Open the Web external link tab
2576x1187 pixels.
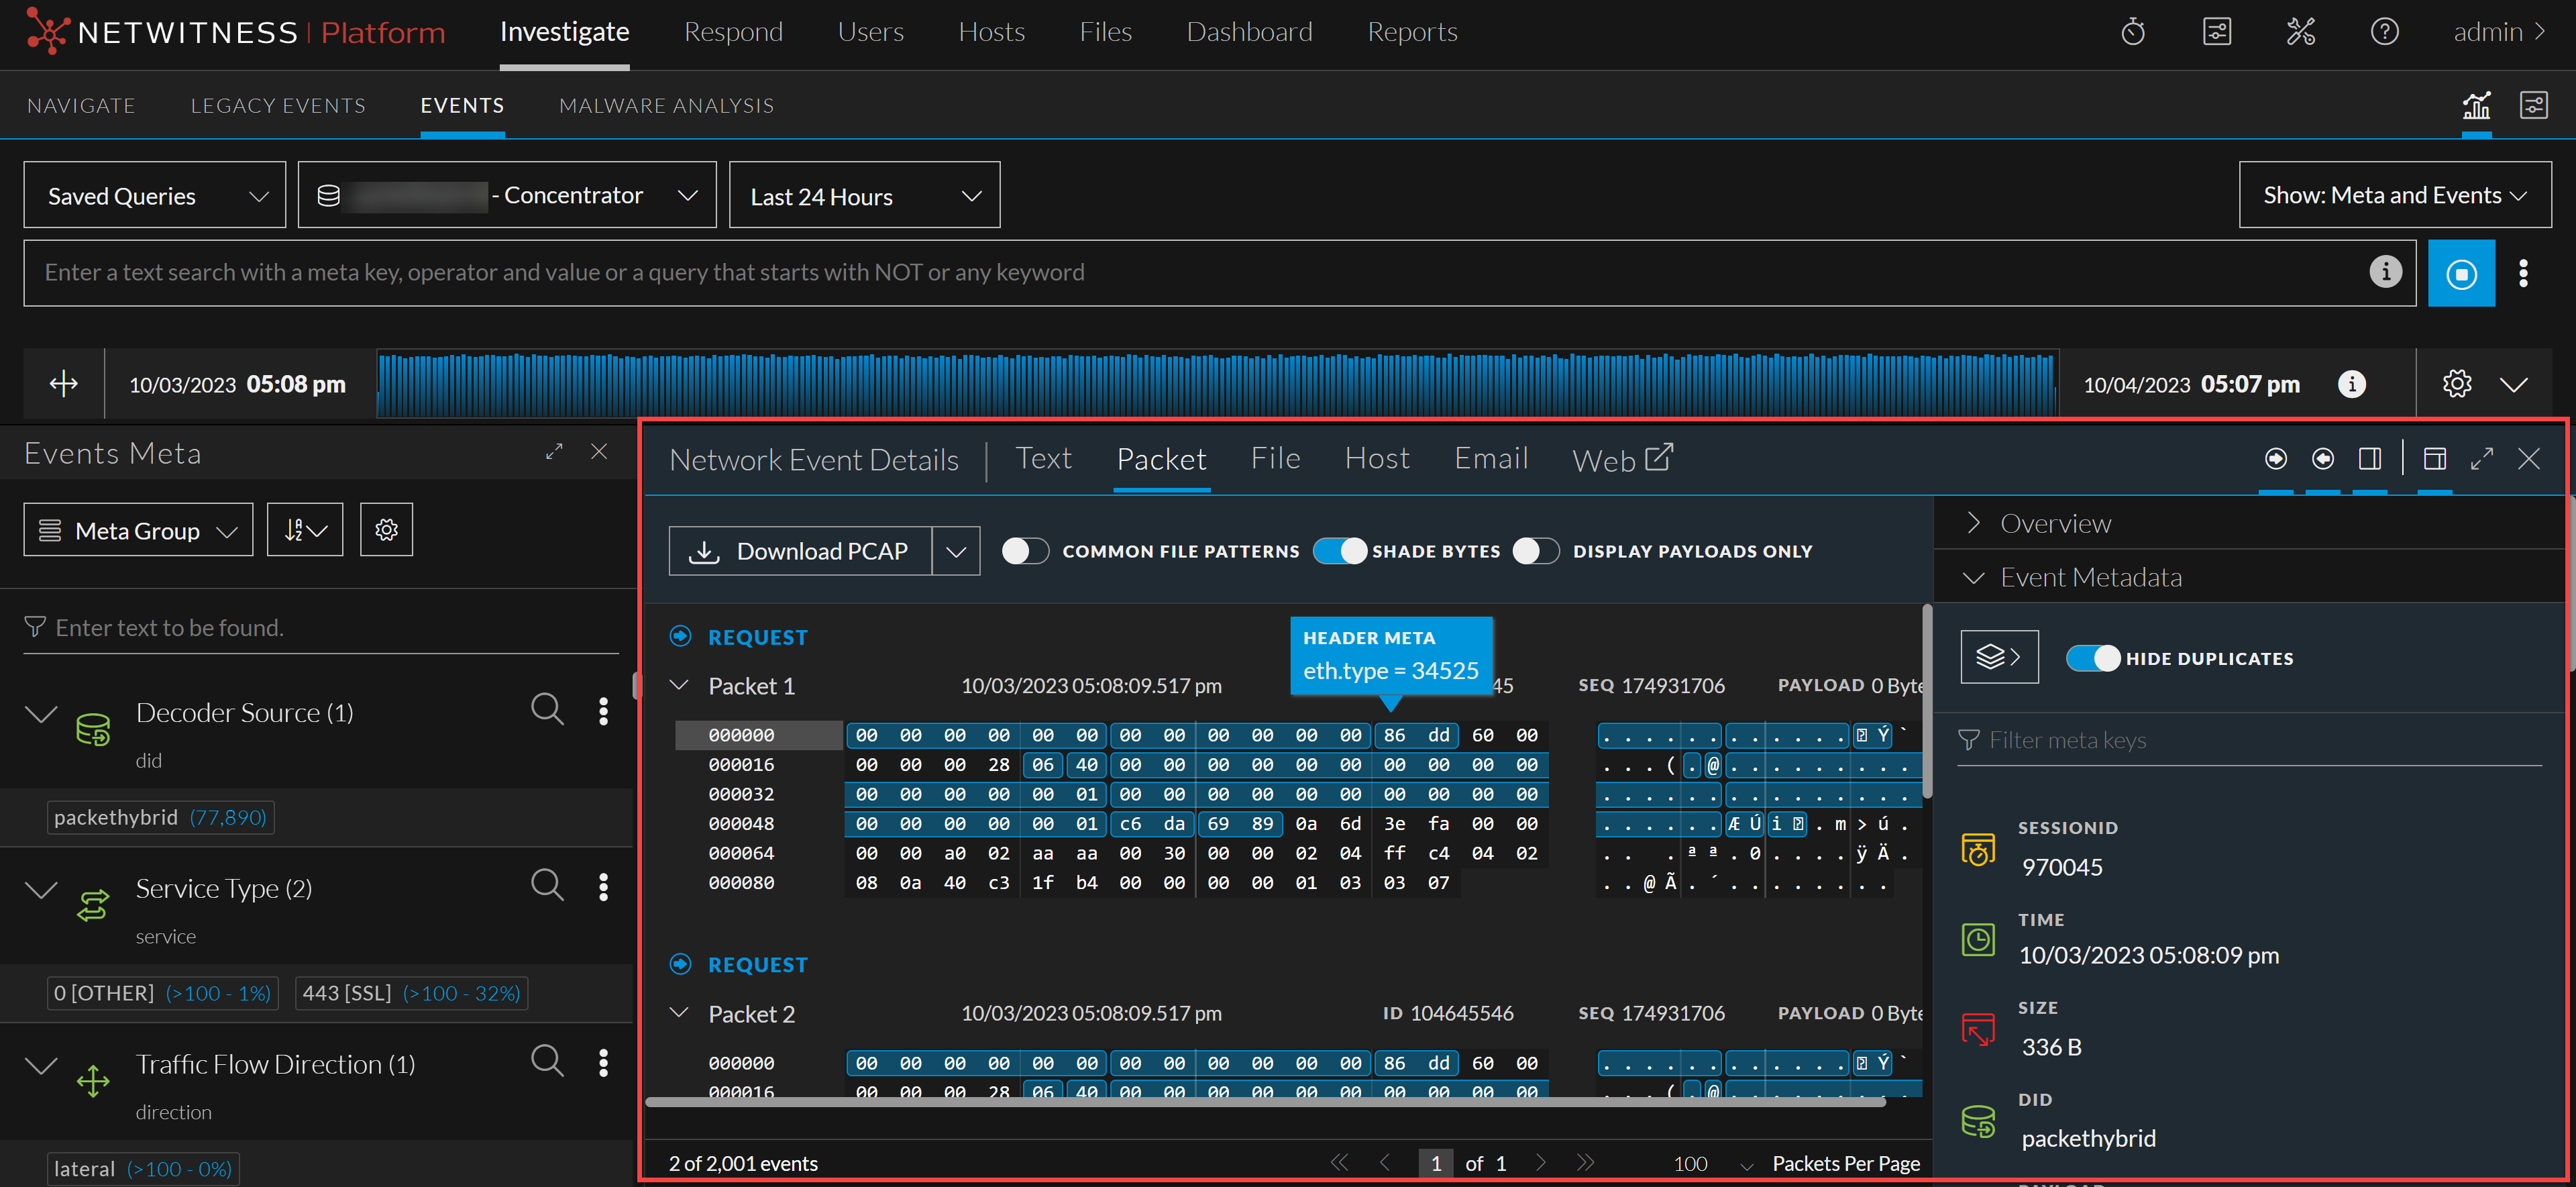click(1622, 459)
